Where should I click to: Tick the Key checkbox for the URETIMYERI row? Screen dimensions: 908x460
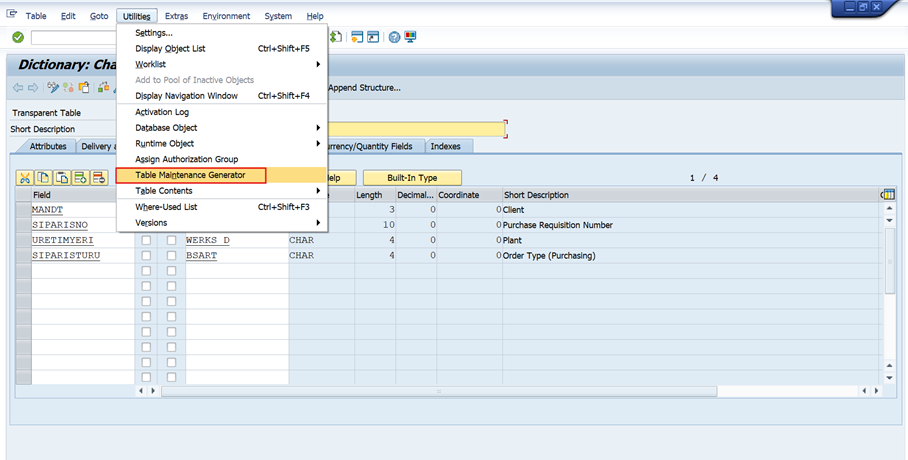click(147, 241)
